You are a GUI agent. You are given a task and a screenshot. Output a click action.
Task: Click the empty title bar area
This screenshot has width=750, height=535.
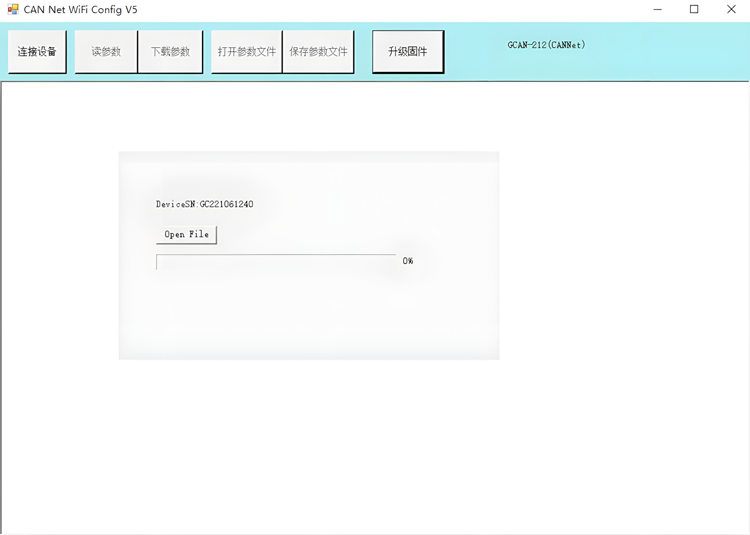click(x=400, y=10)
